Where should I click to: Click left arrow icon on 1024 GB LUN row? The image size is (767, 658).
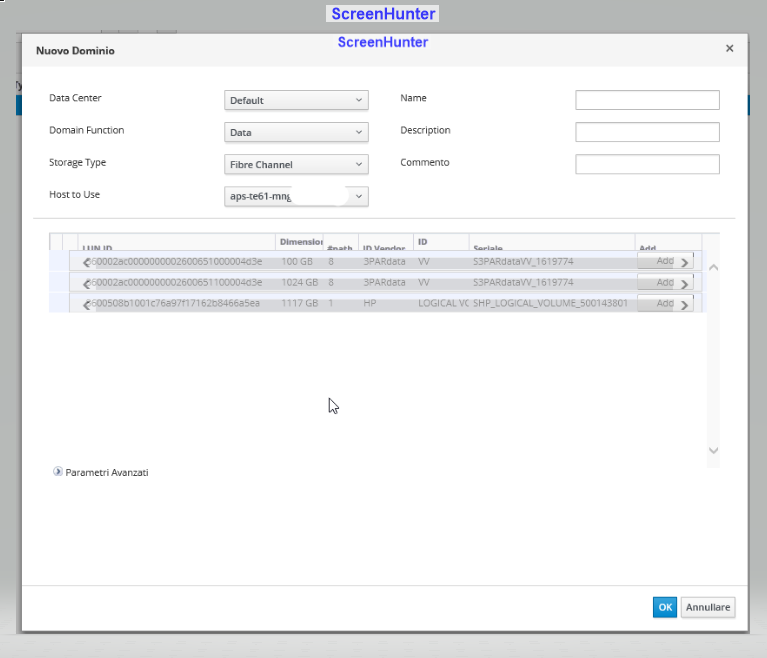pyautogui.click(x=86, y=283)
